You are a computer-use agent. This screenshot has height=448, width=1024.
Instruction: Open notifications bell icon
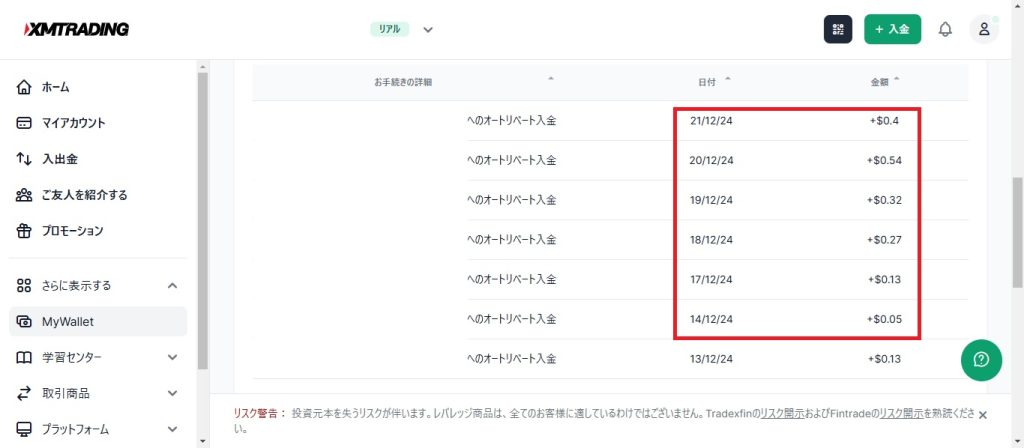944,29
